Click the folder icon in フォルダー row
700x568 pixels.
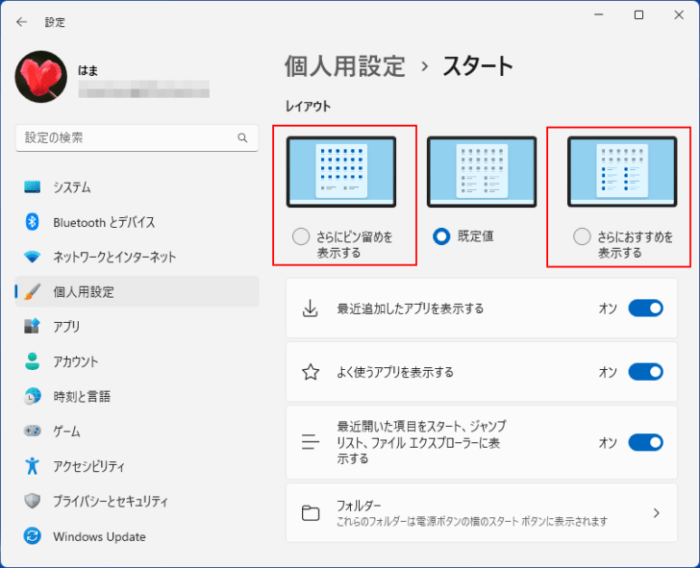(311, 513)
